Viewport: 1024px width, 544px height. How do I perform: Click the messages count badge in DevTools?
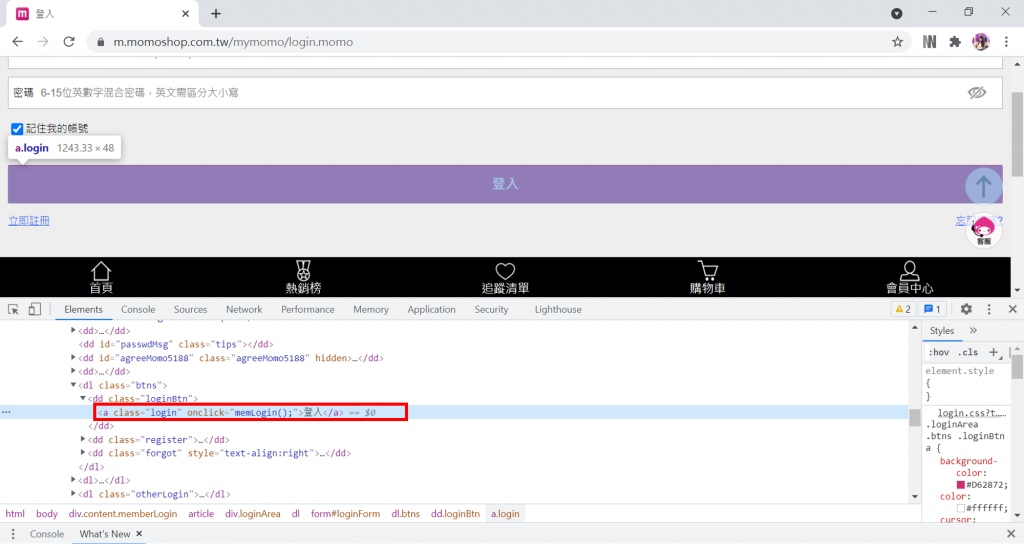click(x=933, y=310)
